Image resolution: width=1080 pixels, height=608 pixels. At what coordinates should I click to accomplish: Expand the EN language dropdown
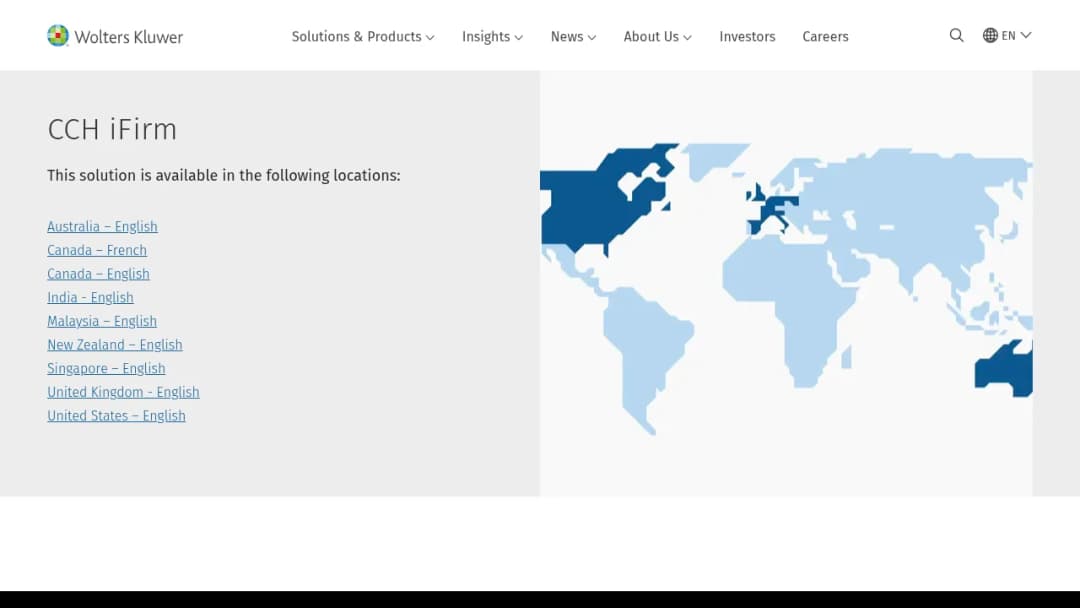click(1017, 35)
